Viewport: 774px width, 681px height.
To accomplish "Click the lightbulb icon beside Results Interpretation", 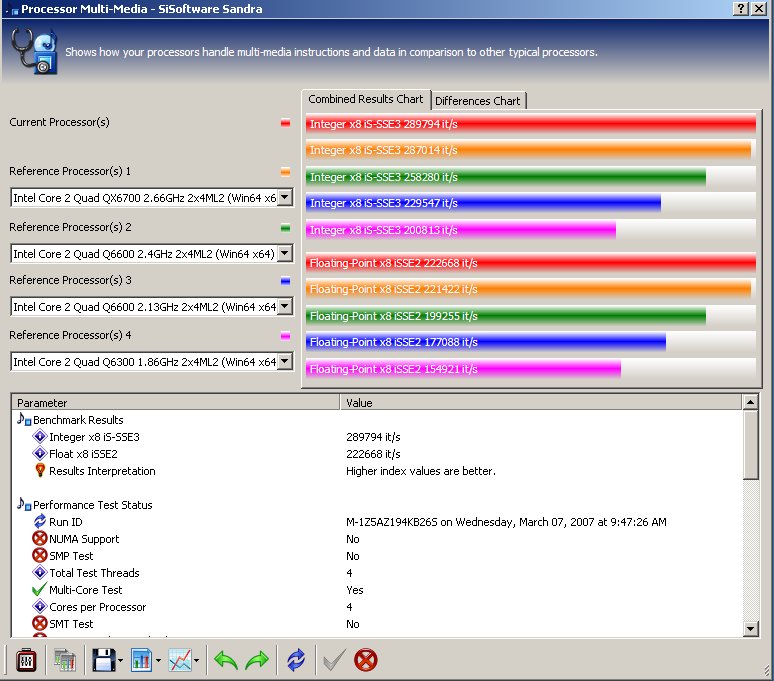I will [40, 470].
